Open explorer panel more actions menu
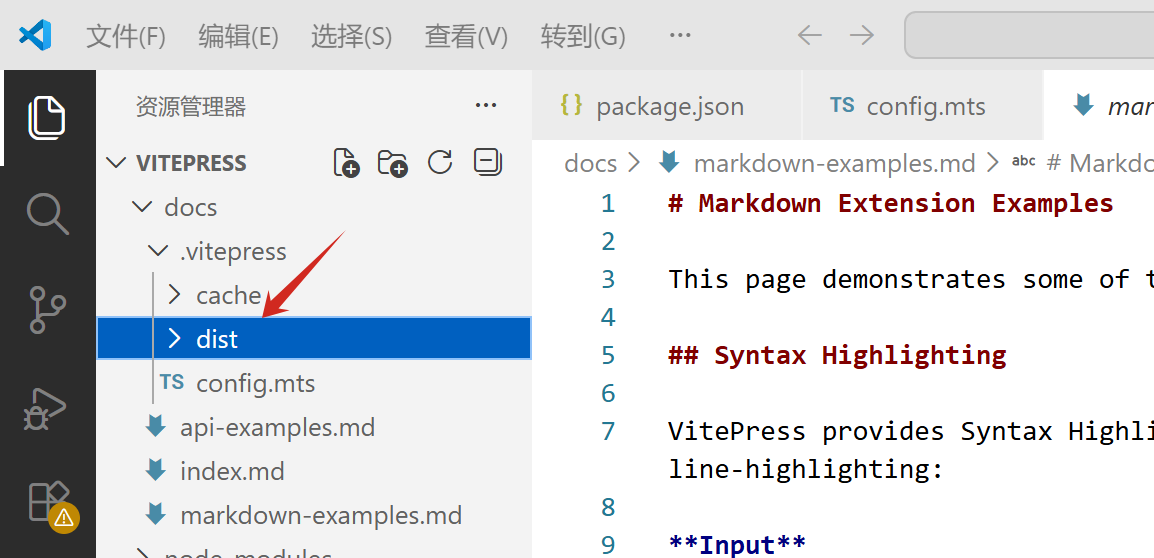This screenshot has width=1154, height=558. (486, 106)
